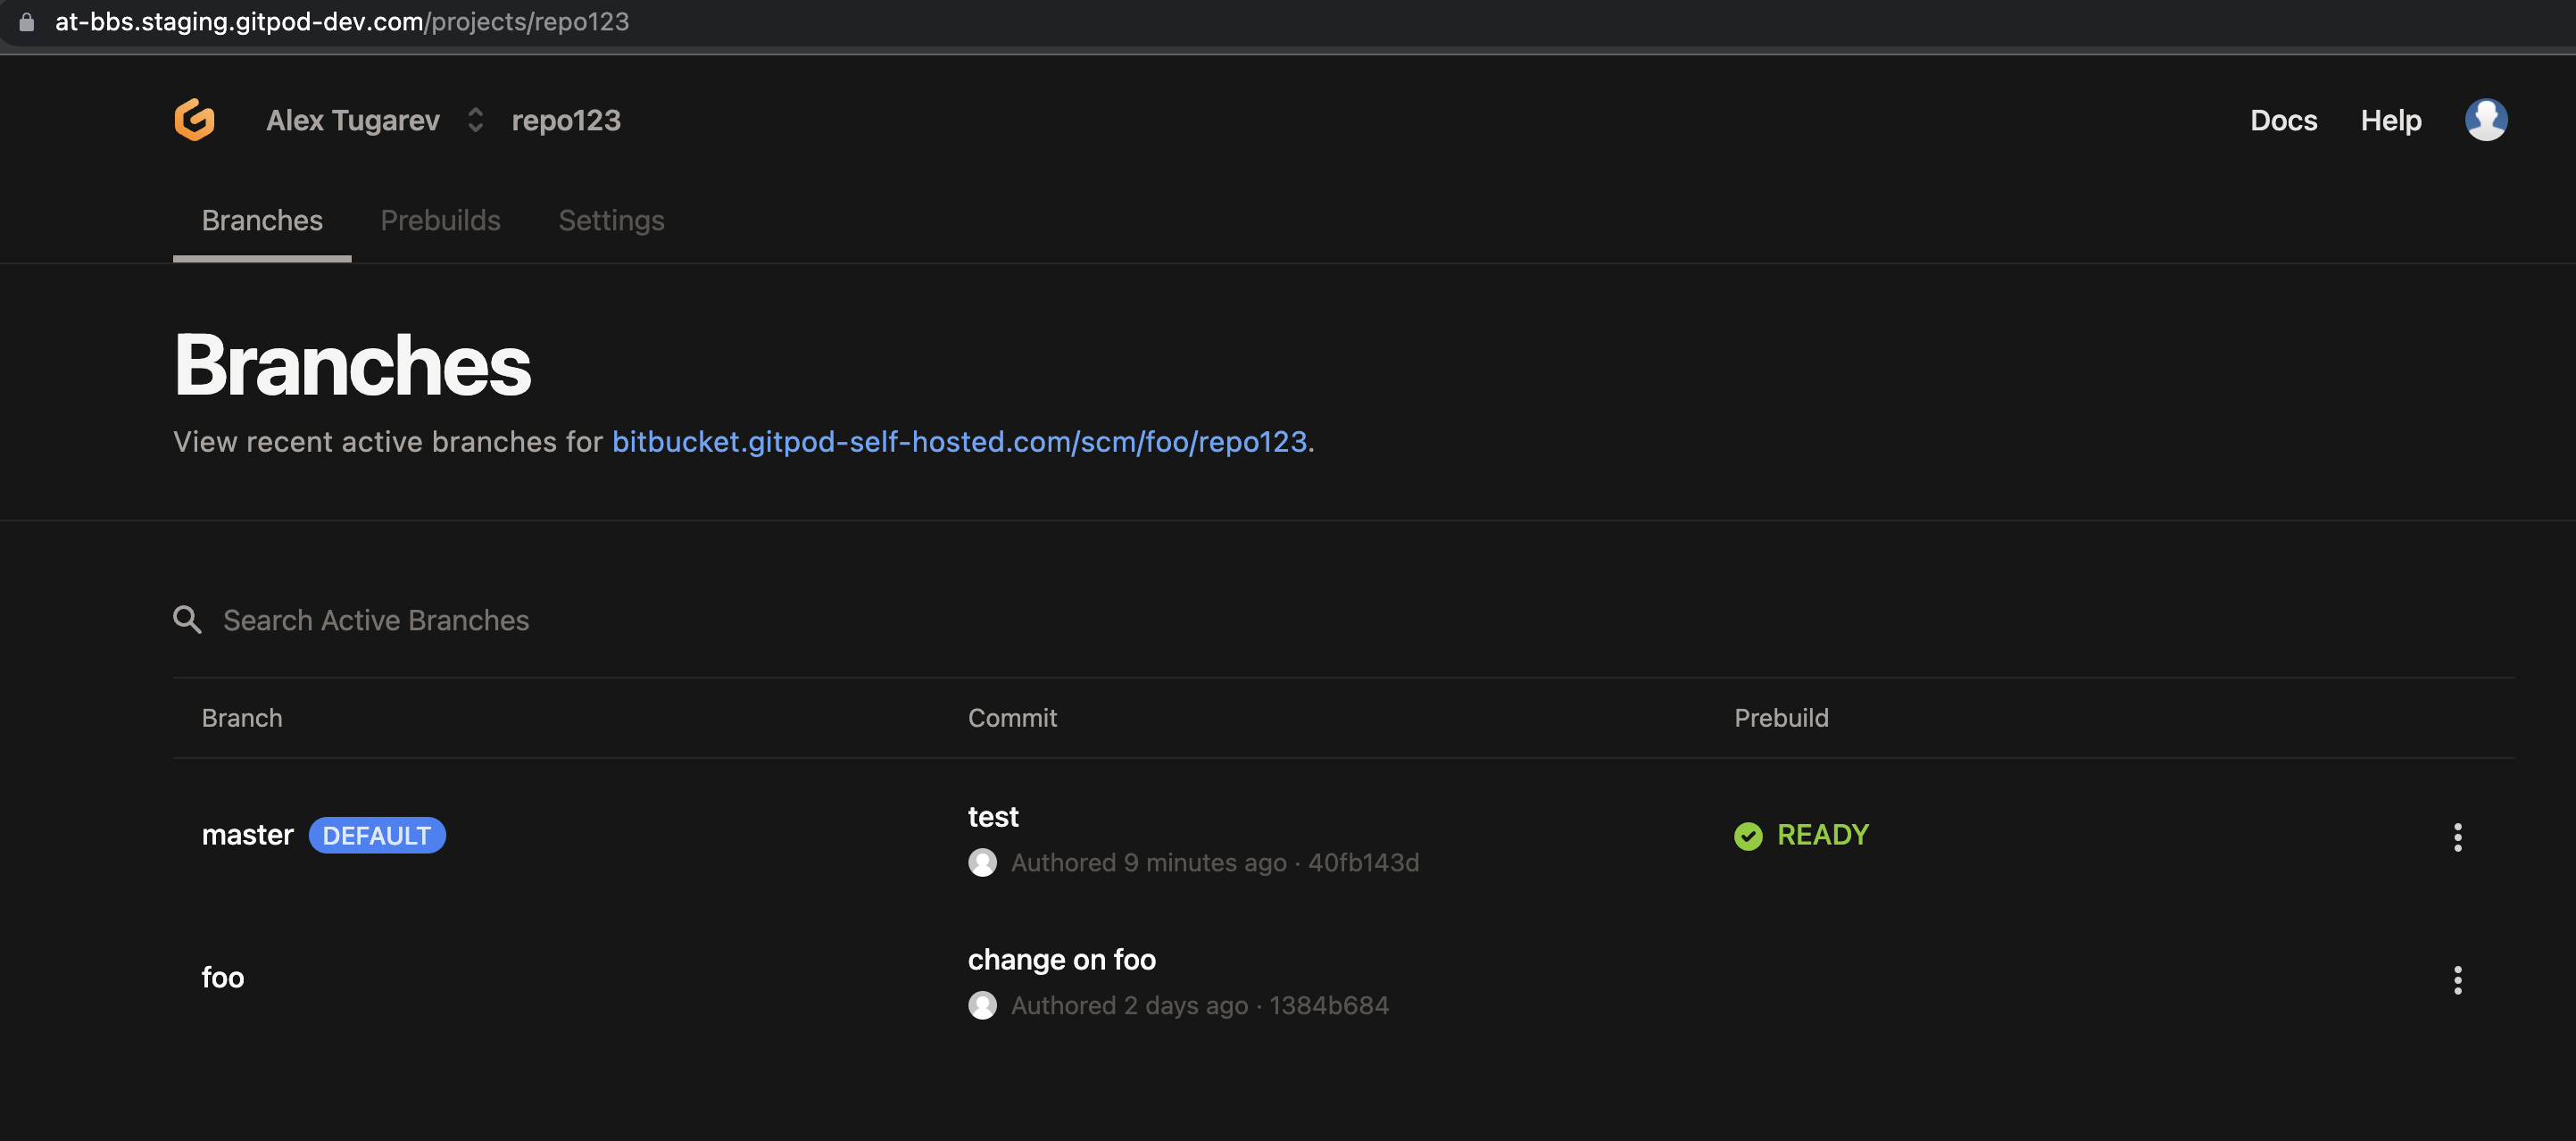Viewport: 2576px width, 1141px height.
Task: Open the Help link
Action: (x=2391, y=120)
